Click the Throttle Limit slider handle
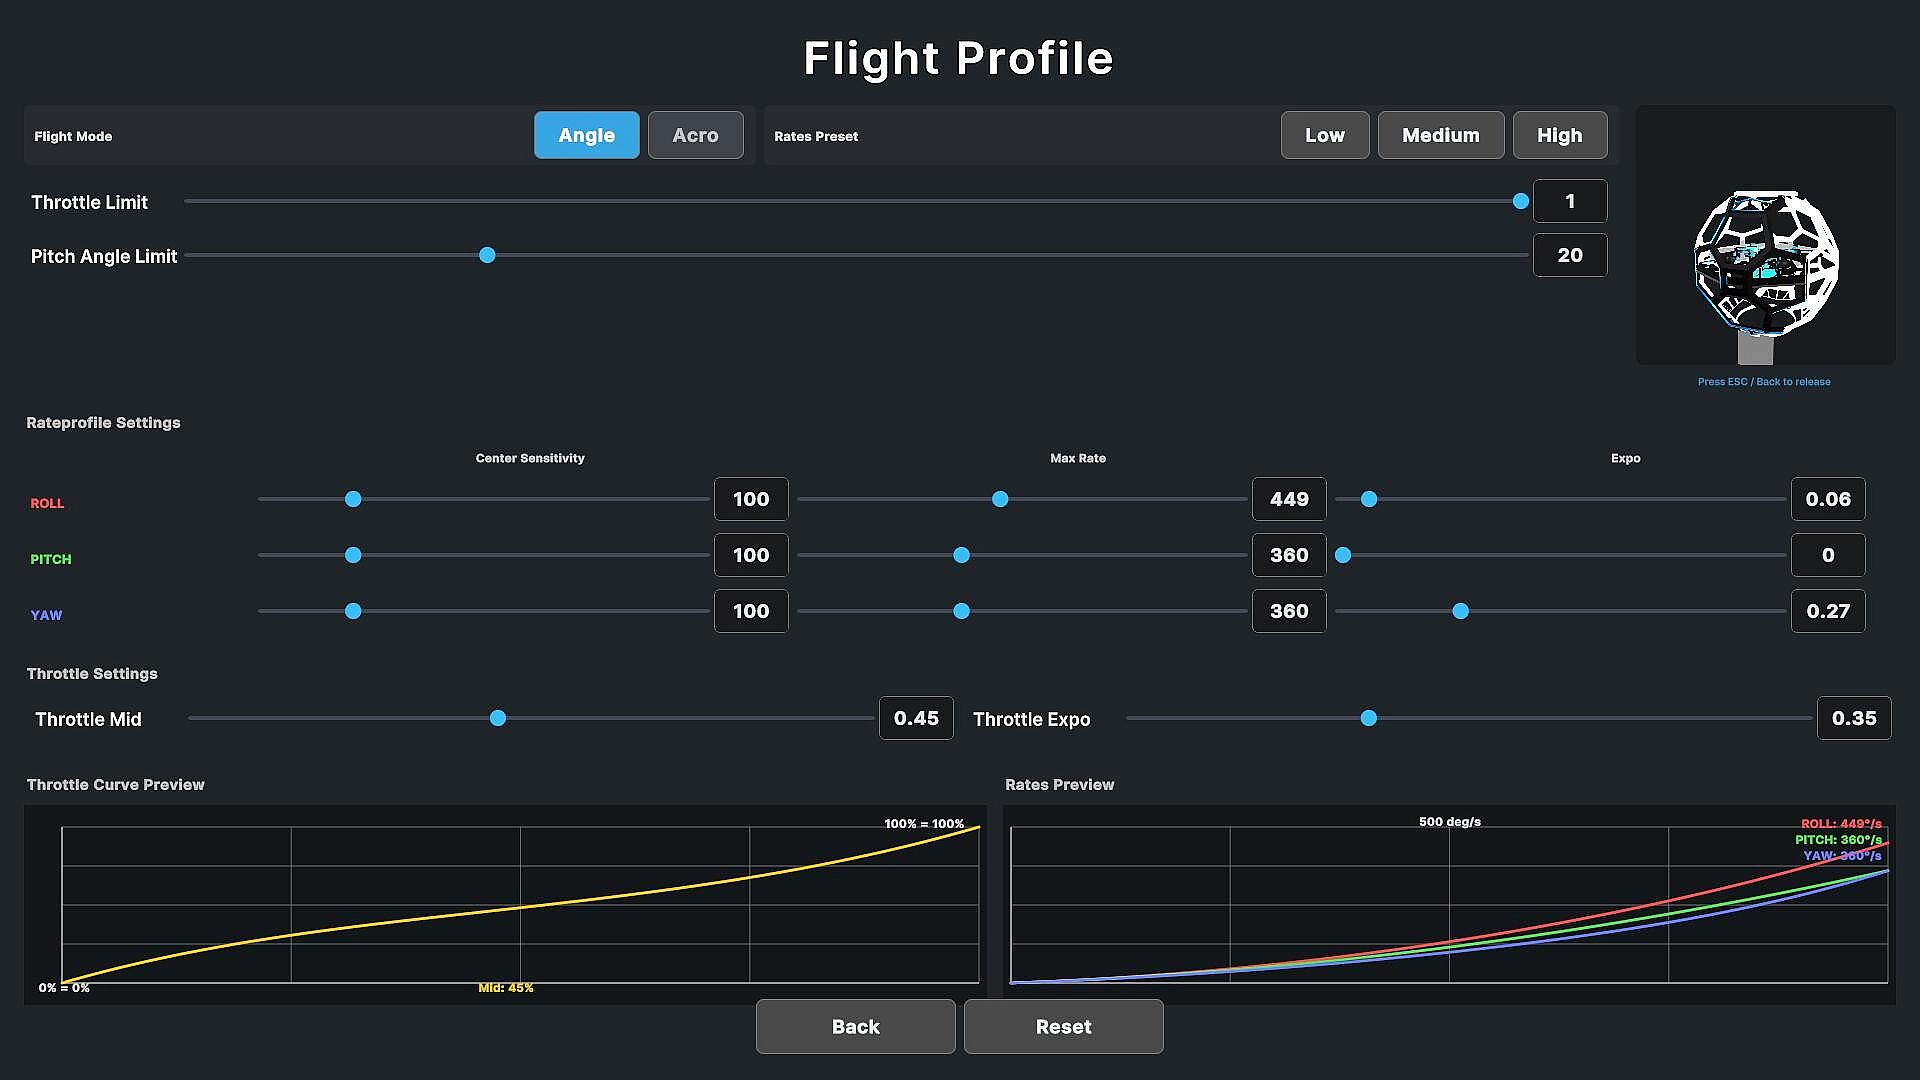The image size is (1920, 1080). (1521, 201)
